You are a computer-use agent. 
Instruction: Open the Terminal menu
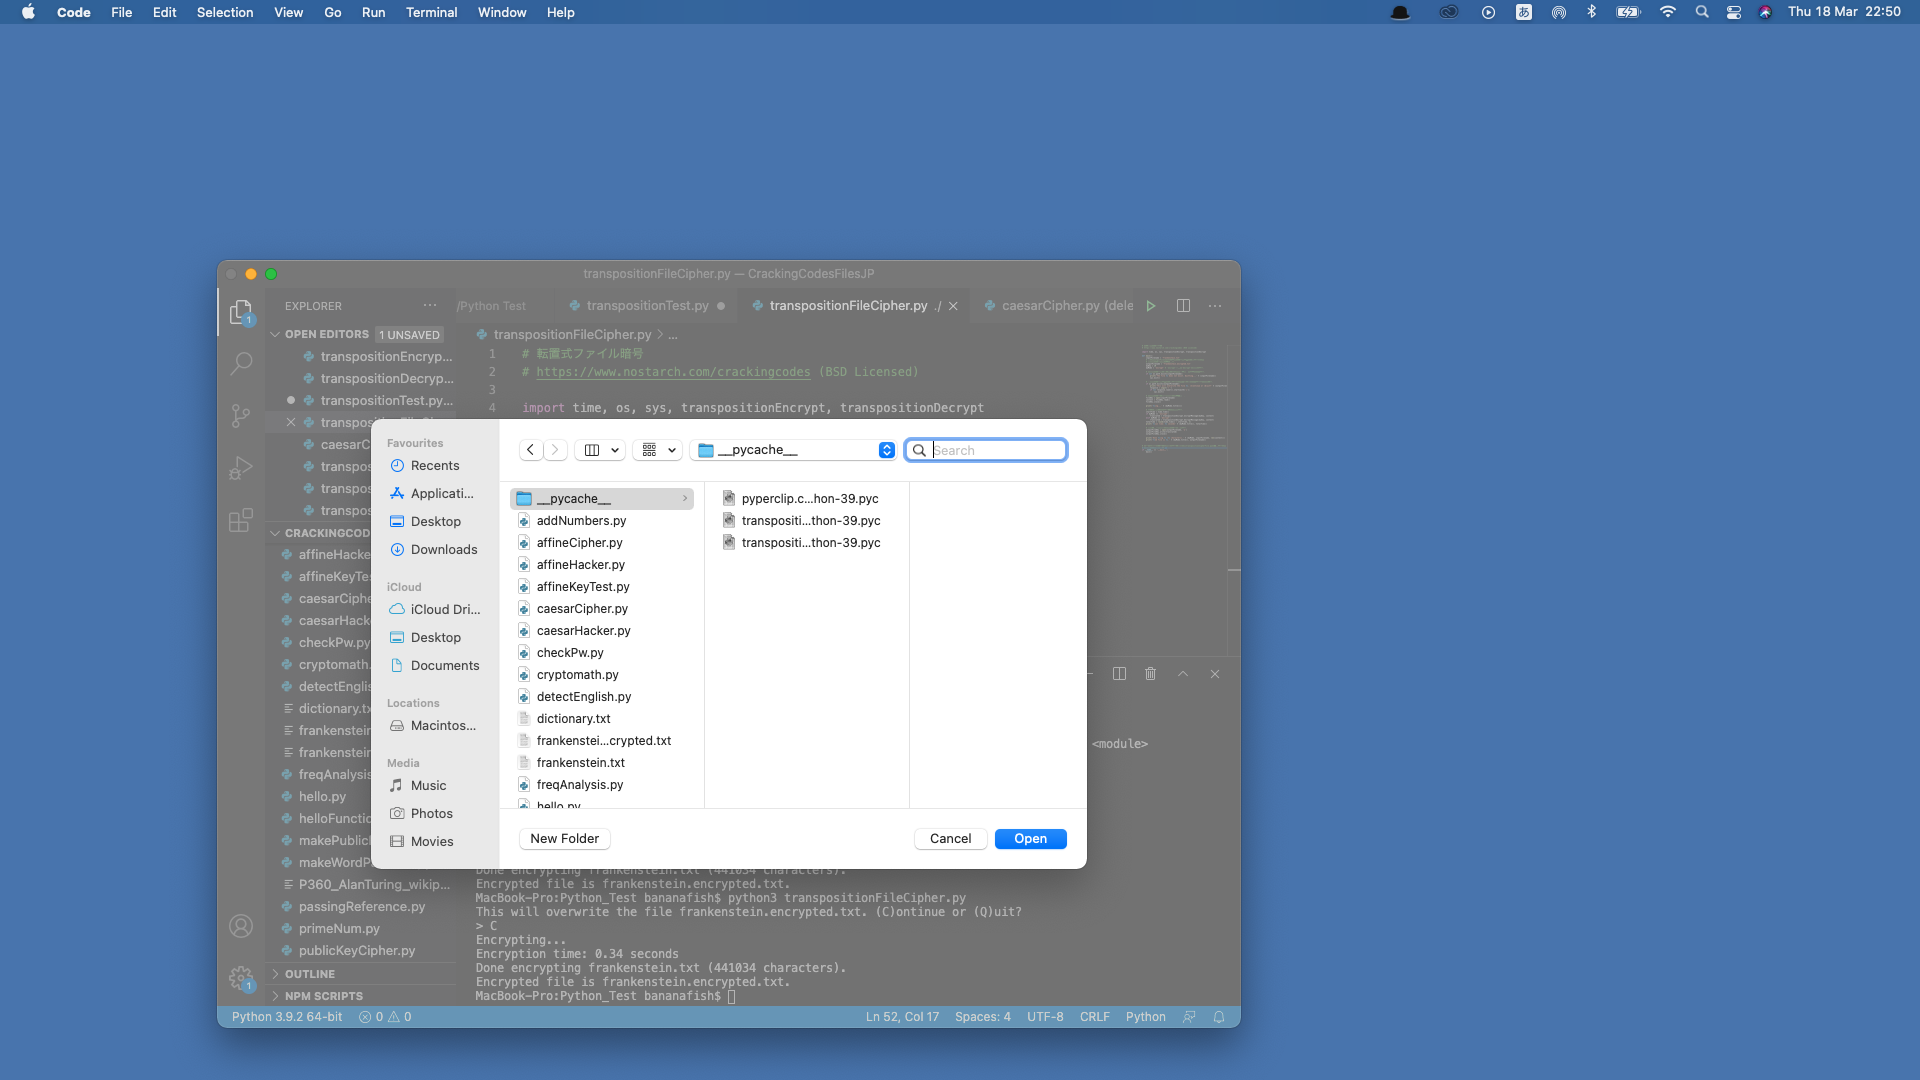point(431,12)
